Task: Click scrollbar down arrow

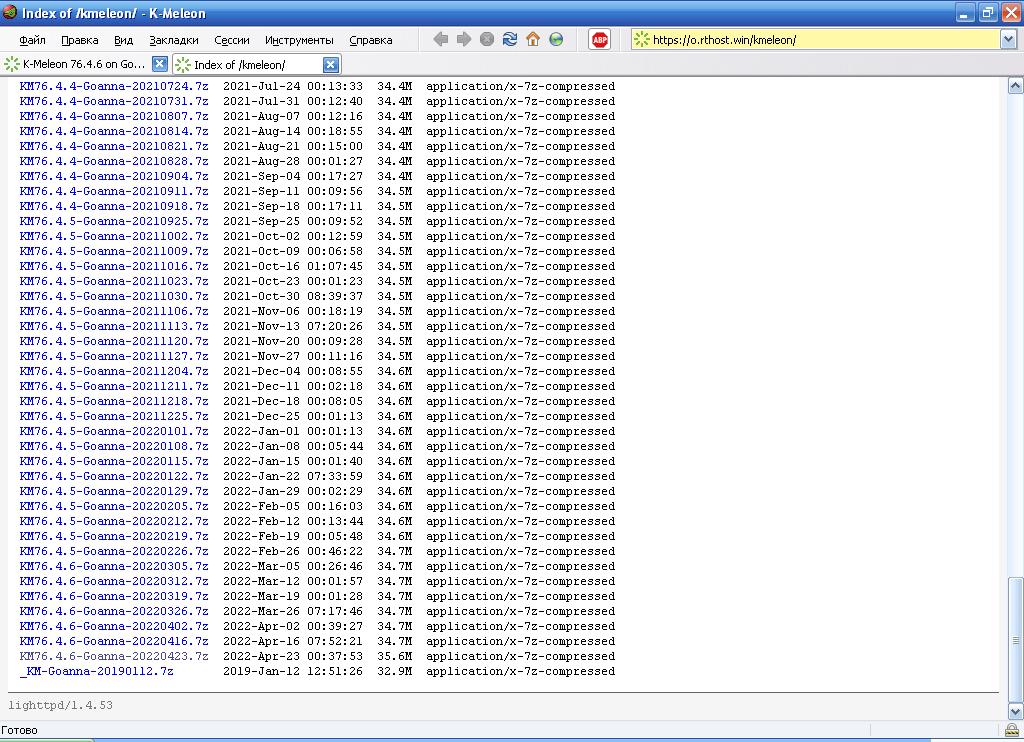Action: click(1016, 711)
